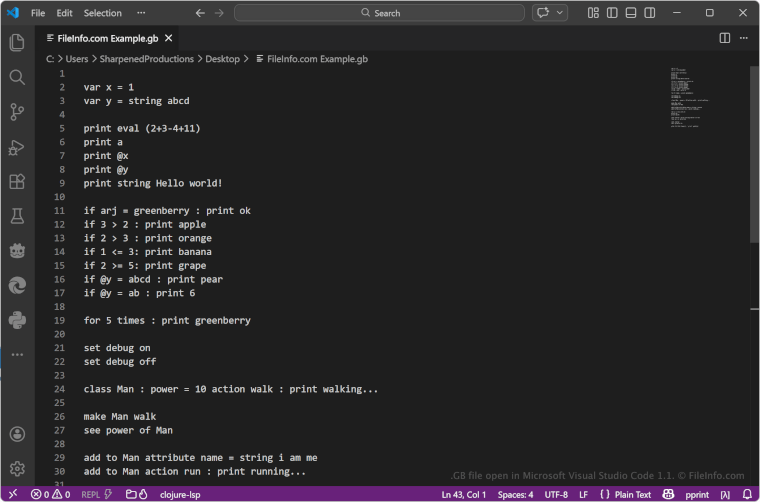Click the folder and flame status item

click(137, 494)
